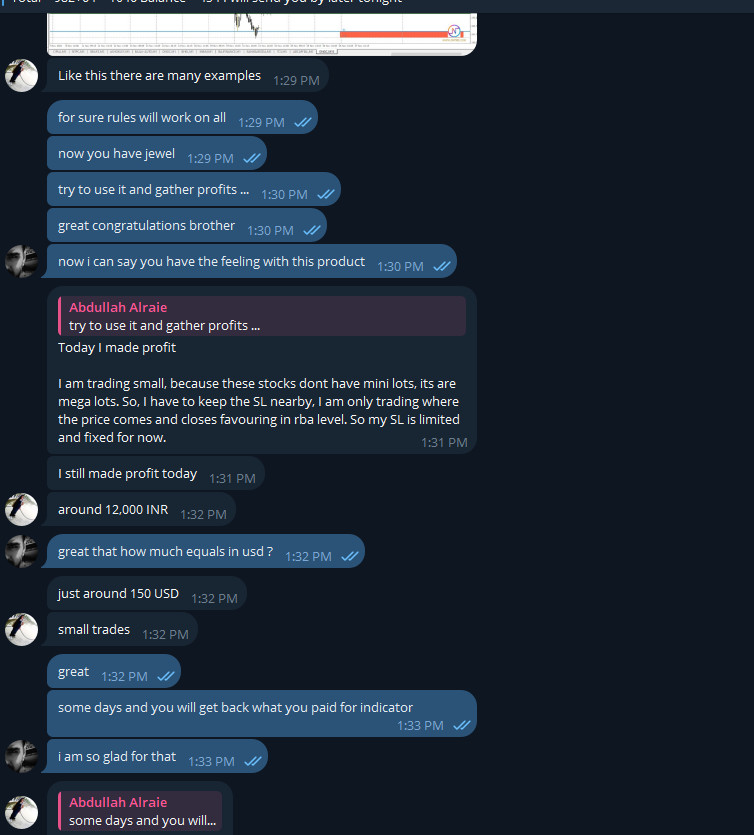Viewport: 754px width, 835px height.
Task: Click "Abdullah Alraie" name in the upper quote
Action: (x=118, y=307)
